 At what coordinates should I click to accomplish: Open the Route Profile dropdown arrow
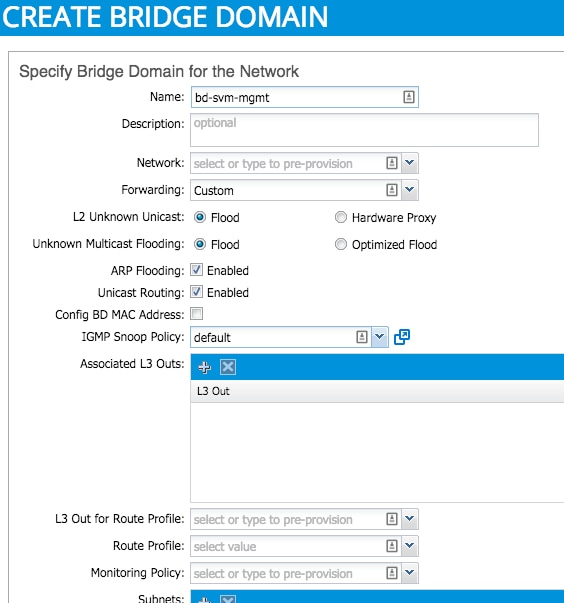tap(410, 546)
